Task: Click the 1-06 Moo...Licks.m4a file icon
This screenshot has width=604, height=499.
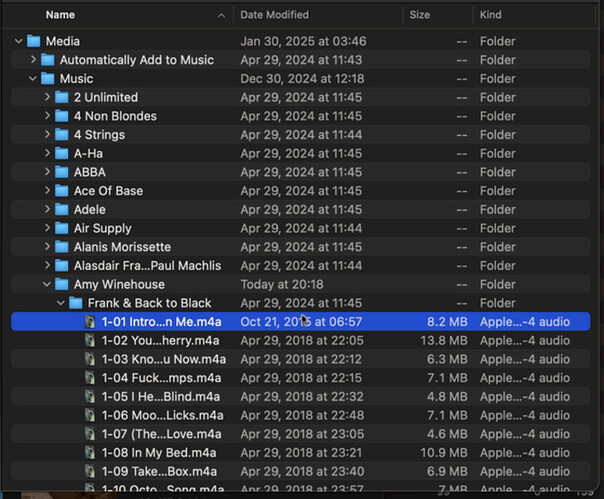Action: 90,415
